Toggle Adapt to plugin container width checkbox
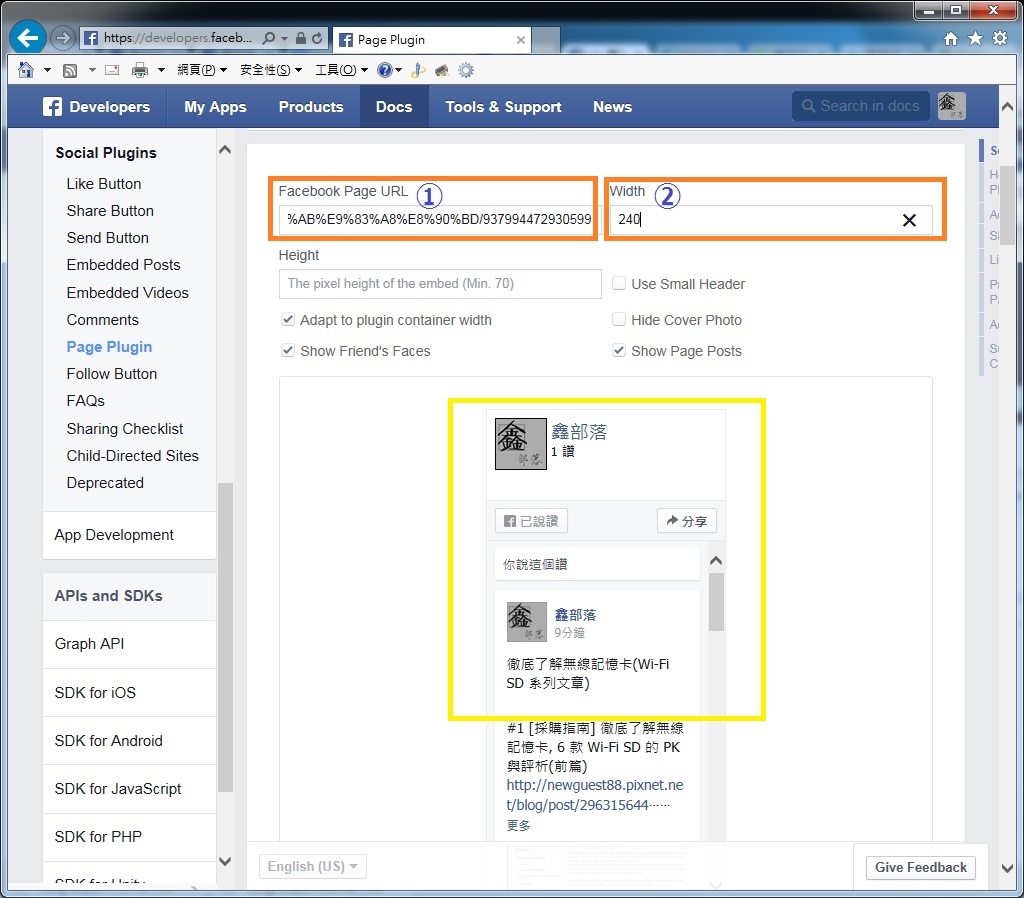Image resolution: width=1024 pixels, height=898 pixels. pos(287,319)
